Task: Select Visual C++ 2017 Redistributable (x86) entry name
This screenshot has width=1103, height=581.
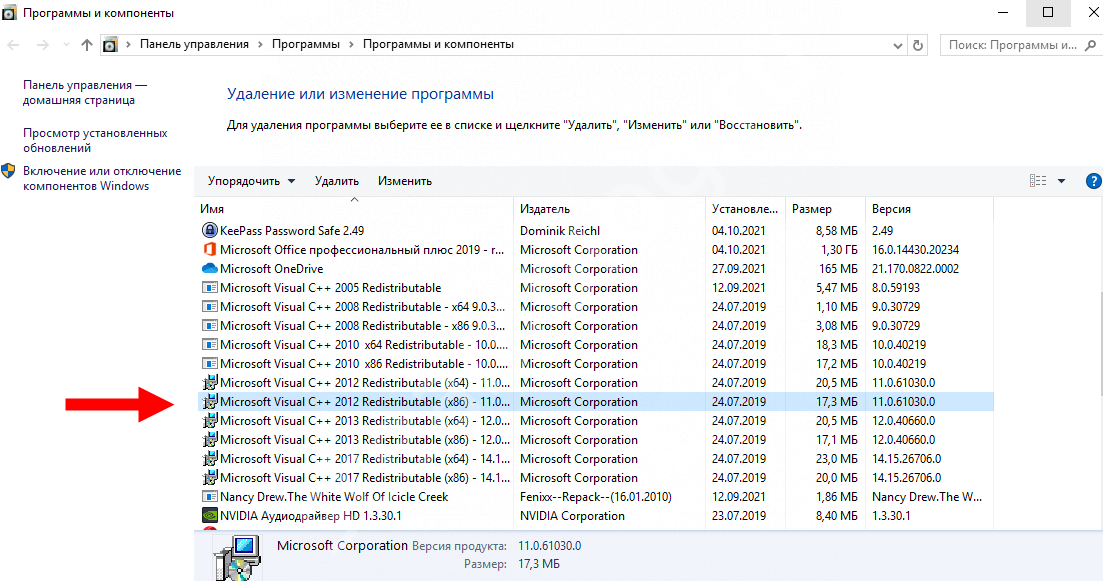Action: (x=364, y=477)
